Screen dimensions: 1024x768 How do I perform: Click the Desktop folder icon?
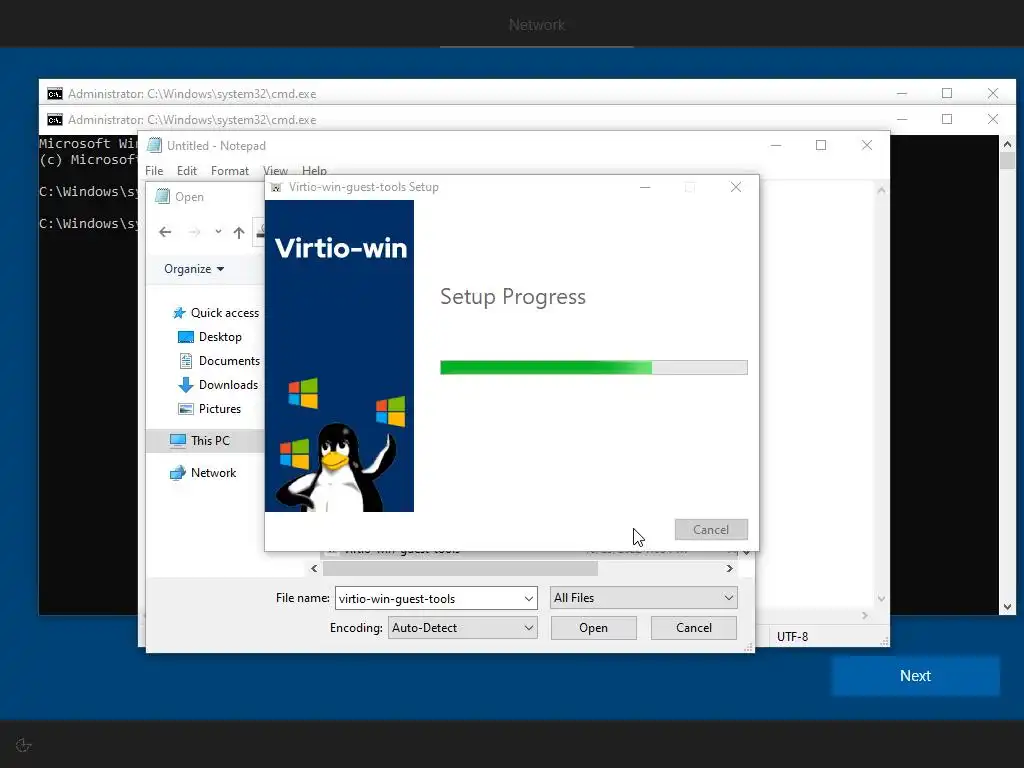(x=186, y=337)
